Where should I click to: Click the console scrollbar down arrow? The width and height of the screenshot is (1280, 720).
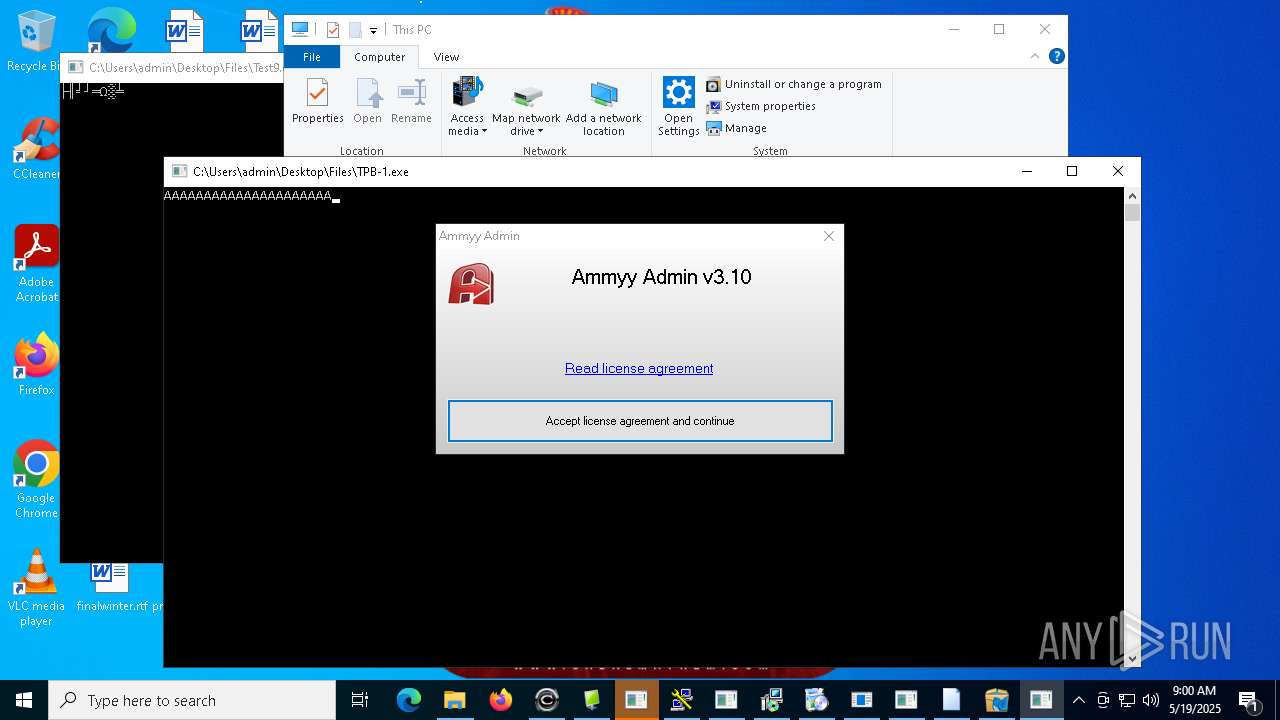(x=1132, y=659)
